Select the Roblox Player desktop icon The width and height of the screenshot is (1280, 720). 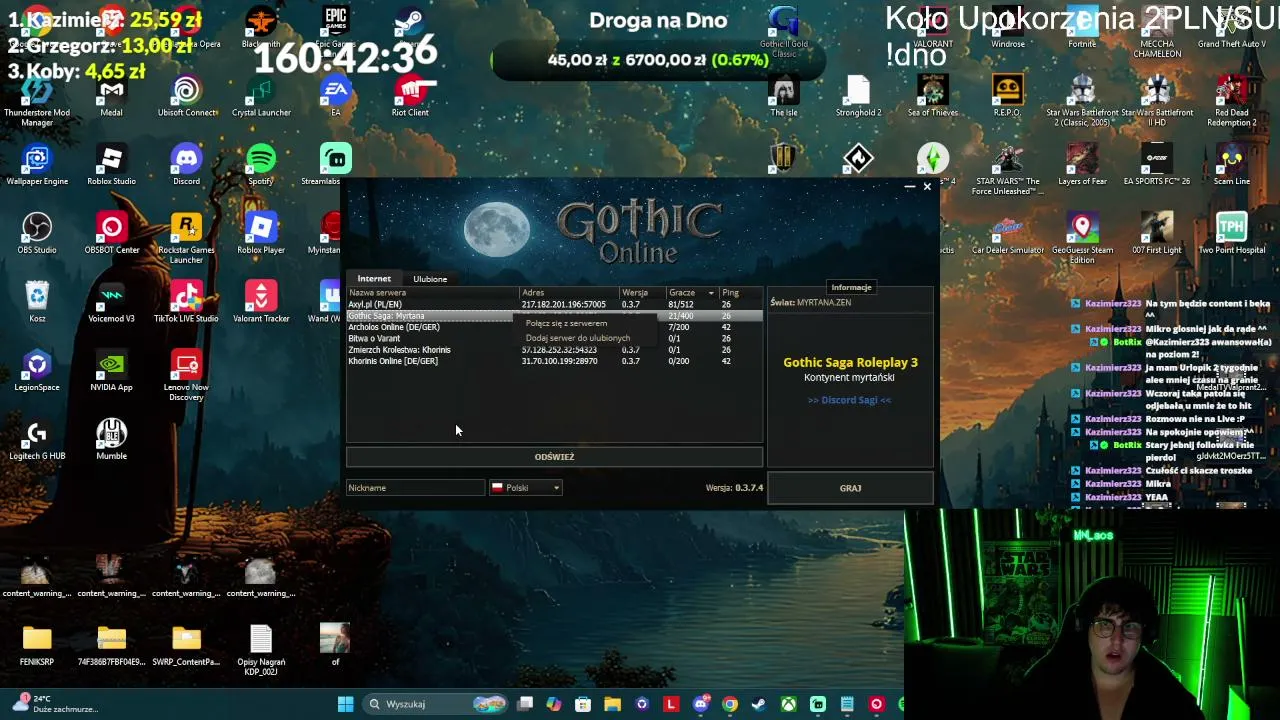coord(261,235)
